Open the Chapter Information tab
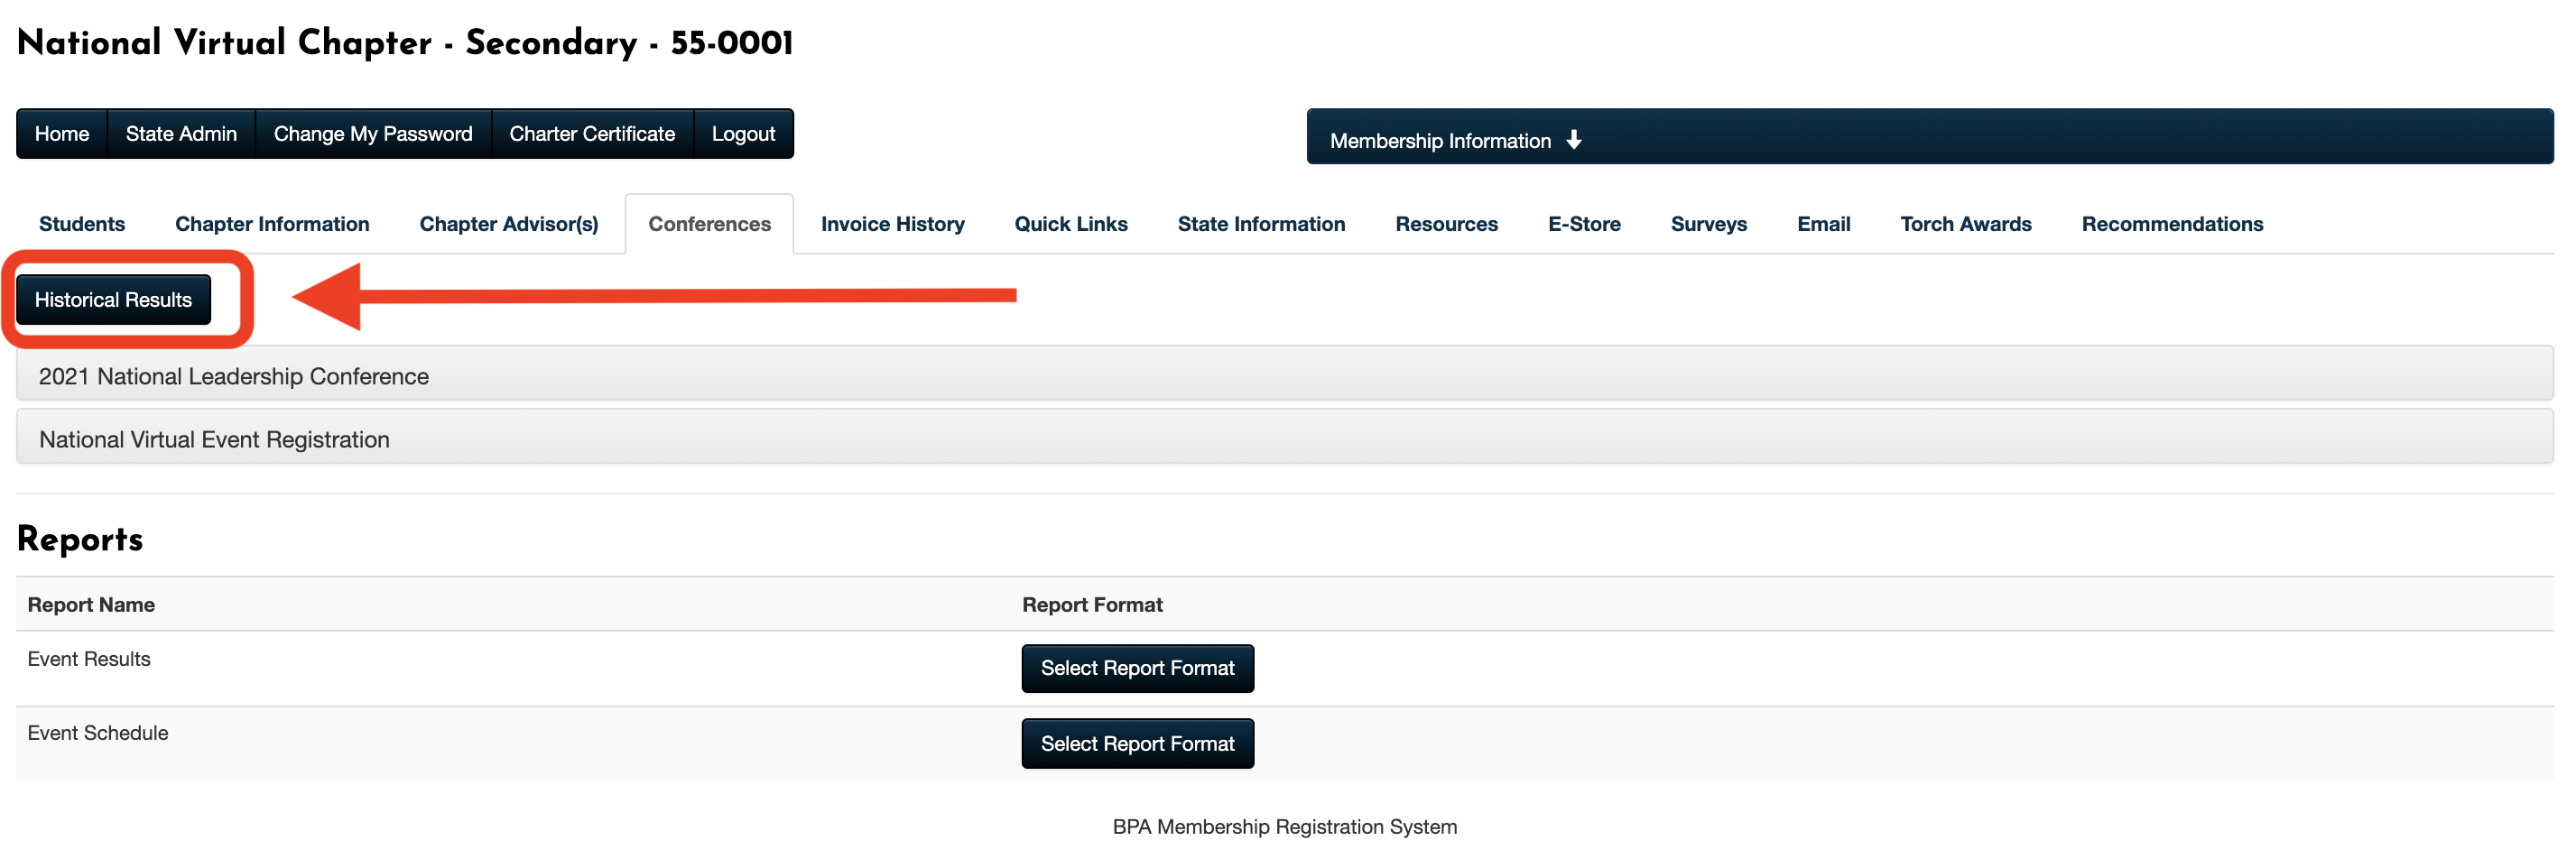The image size is (2576, 859). pos(272,224)
